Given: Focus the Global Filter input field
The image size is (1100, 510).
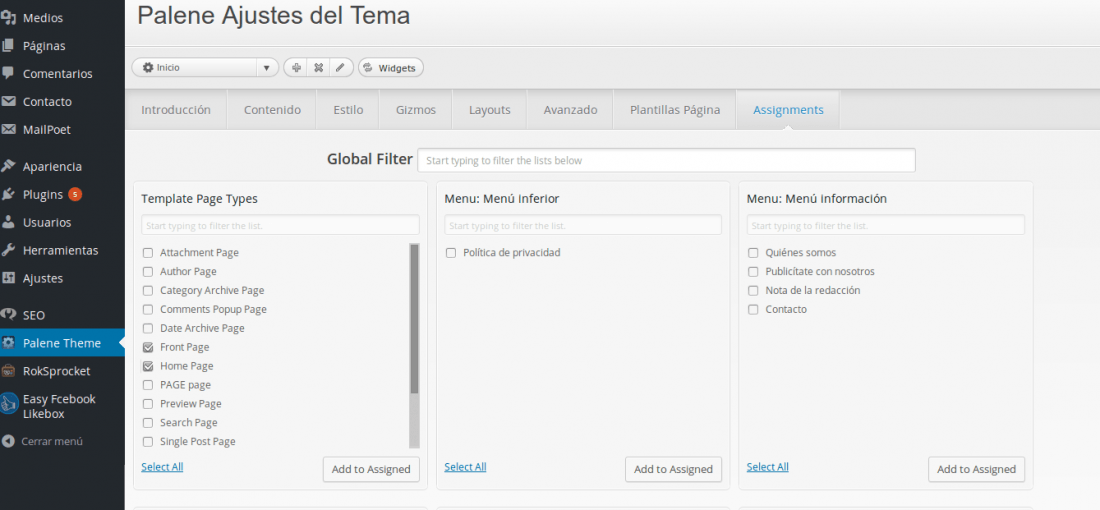Looking at the screenshot, I should [666, 160].
